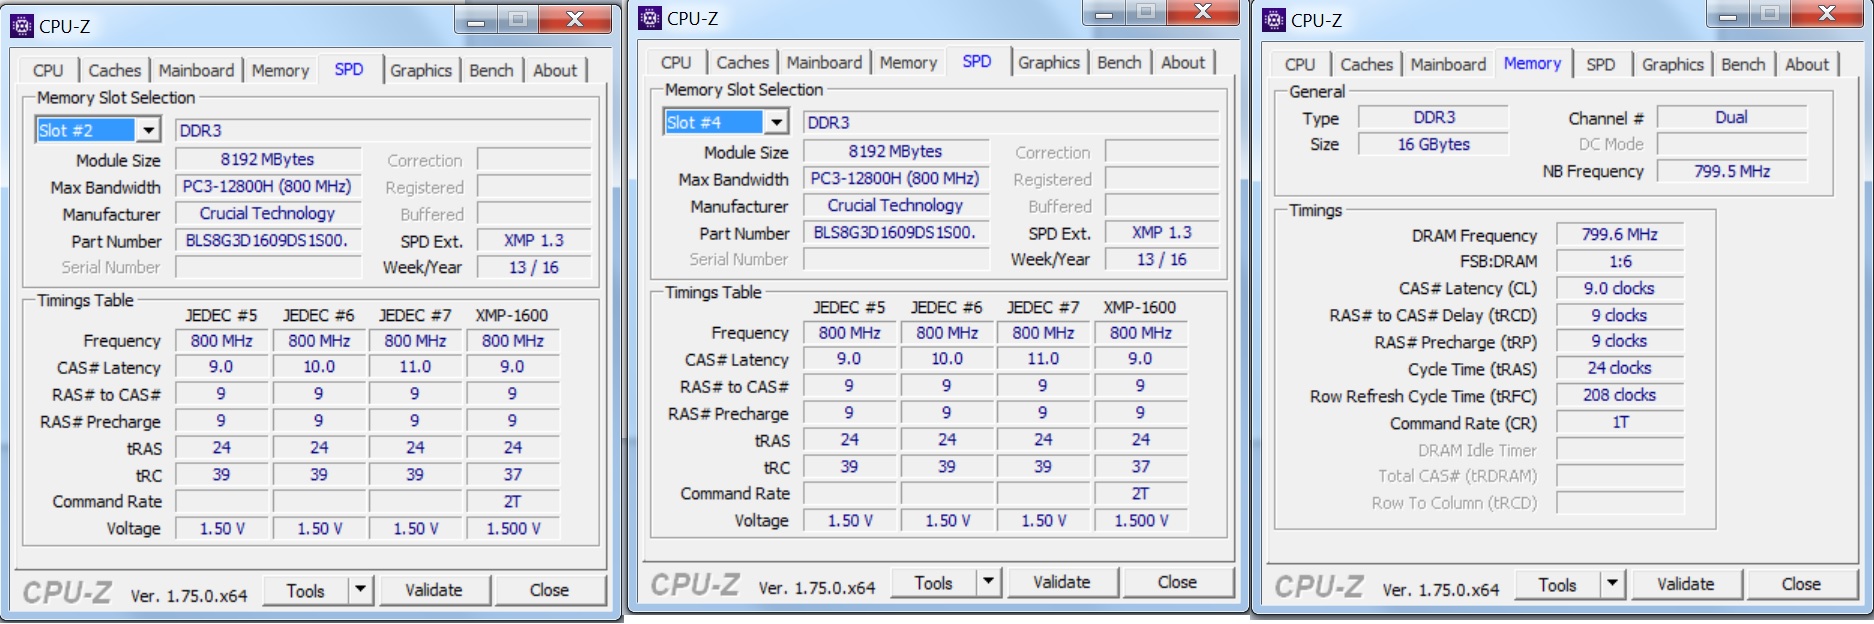Open Caches tab in right window
1874x624 pixels.
1367,64
